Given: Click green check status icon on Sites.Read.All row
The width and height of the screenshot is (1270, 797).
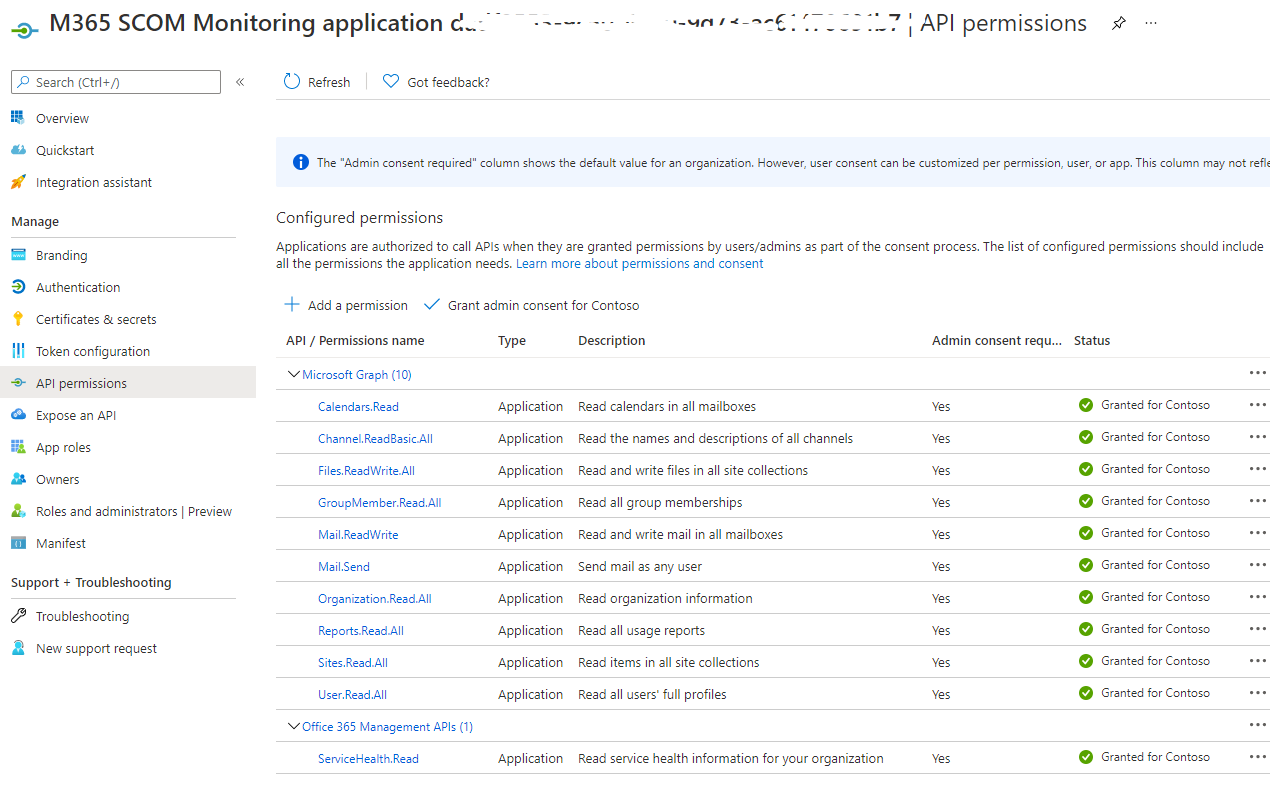Looking at the screenshot, I should pos(1086,661).
